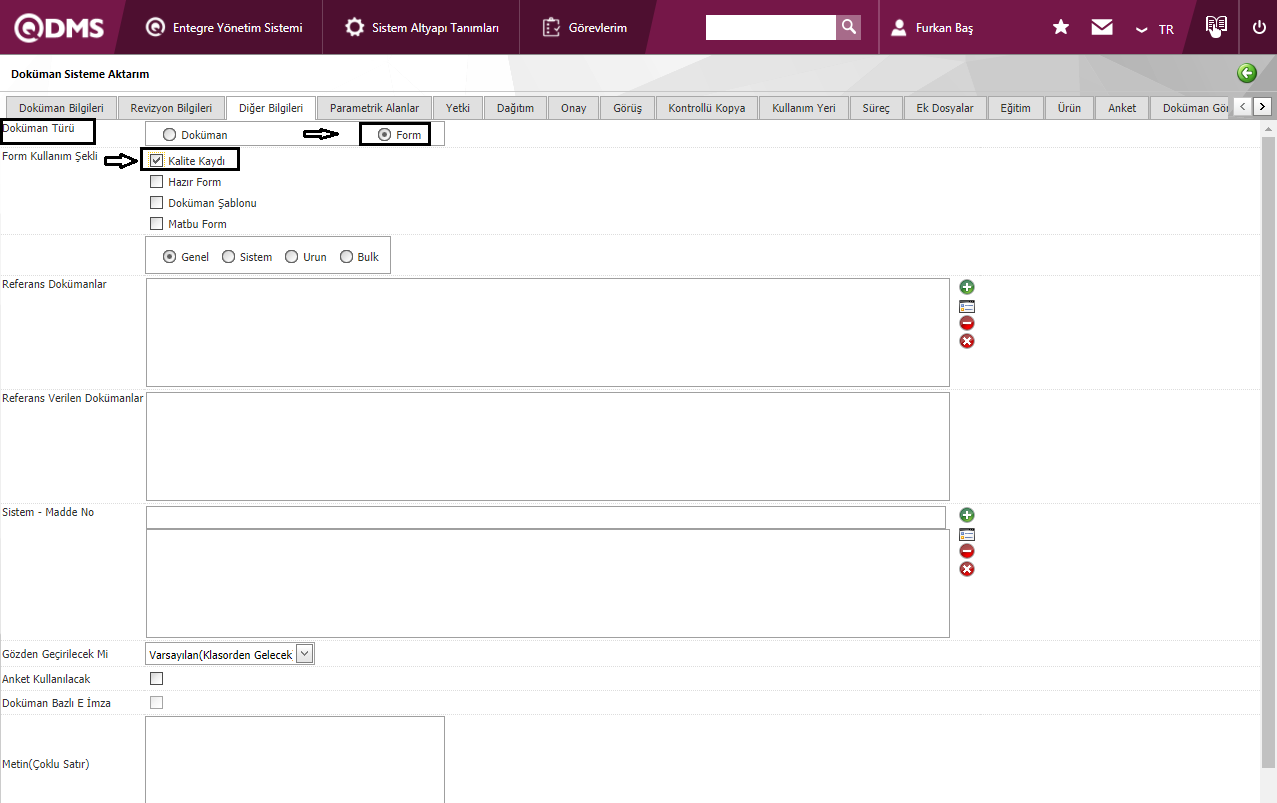Image resolution: width=1277 pixels, height=803 pixels.
Task: Toggle the Kalite Kaydı checkbox
Action: tap(156, 160)
